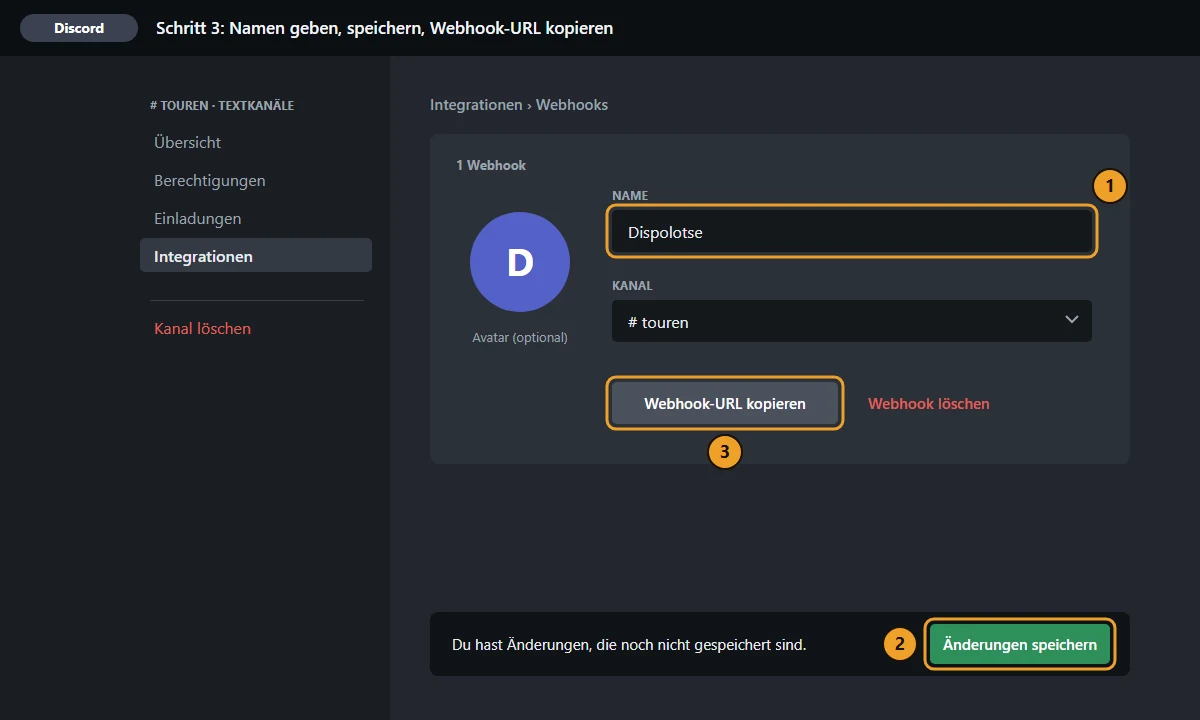Click the '# TOUREN · TEXTKANÄLE' sidebar heading
1200x720 pixels.
[222, 105]
